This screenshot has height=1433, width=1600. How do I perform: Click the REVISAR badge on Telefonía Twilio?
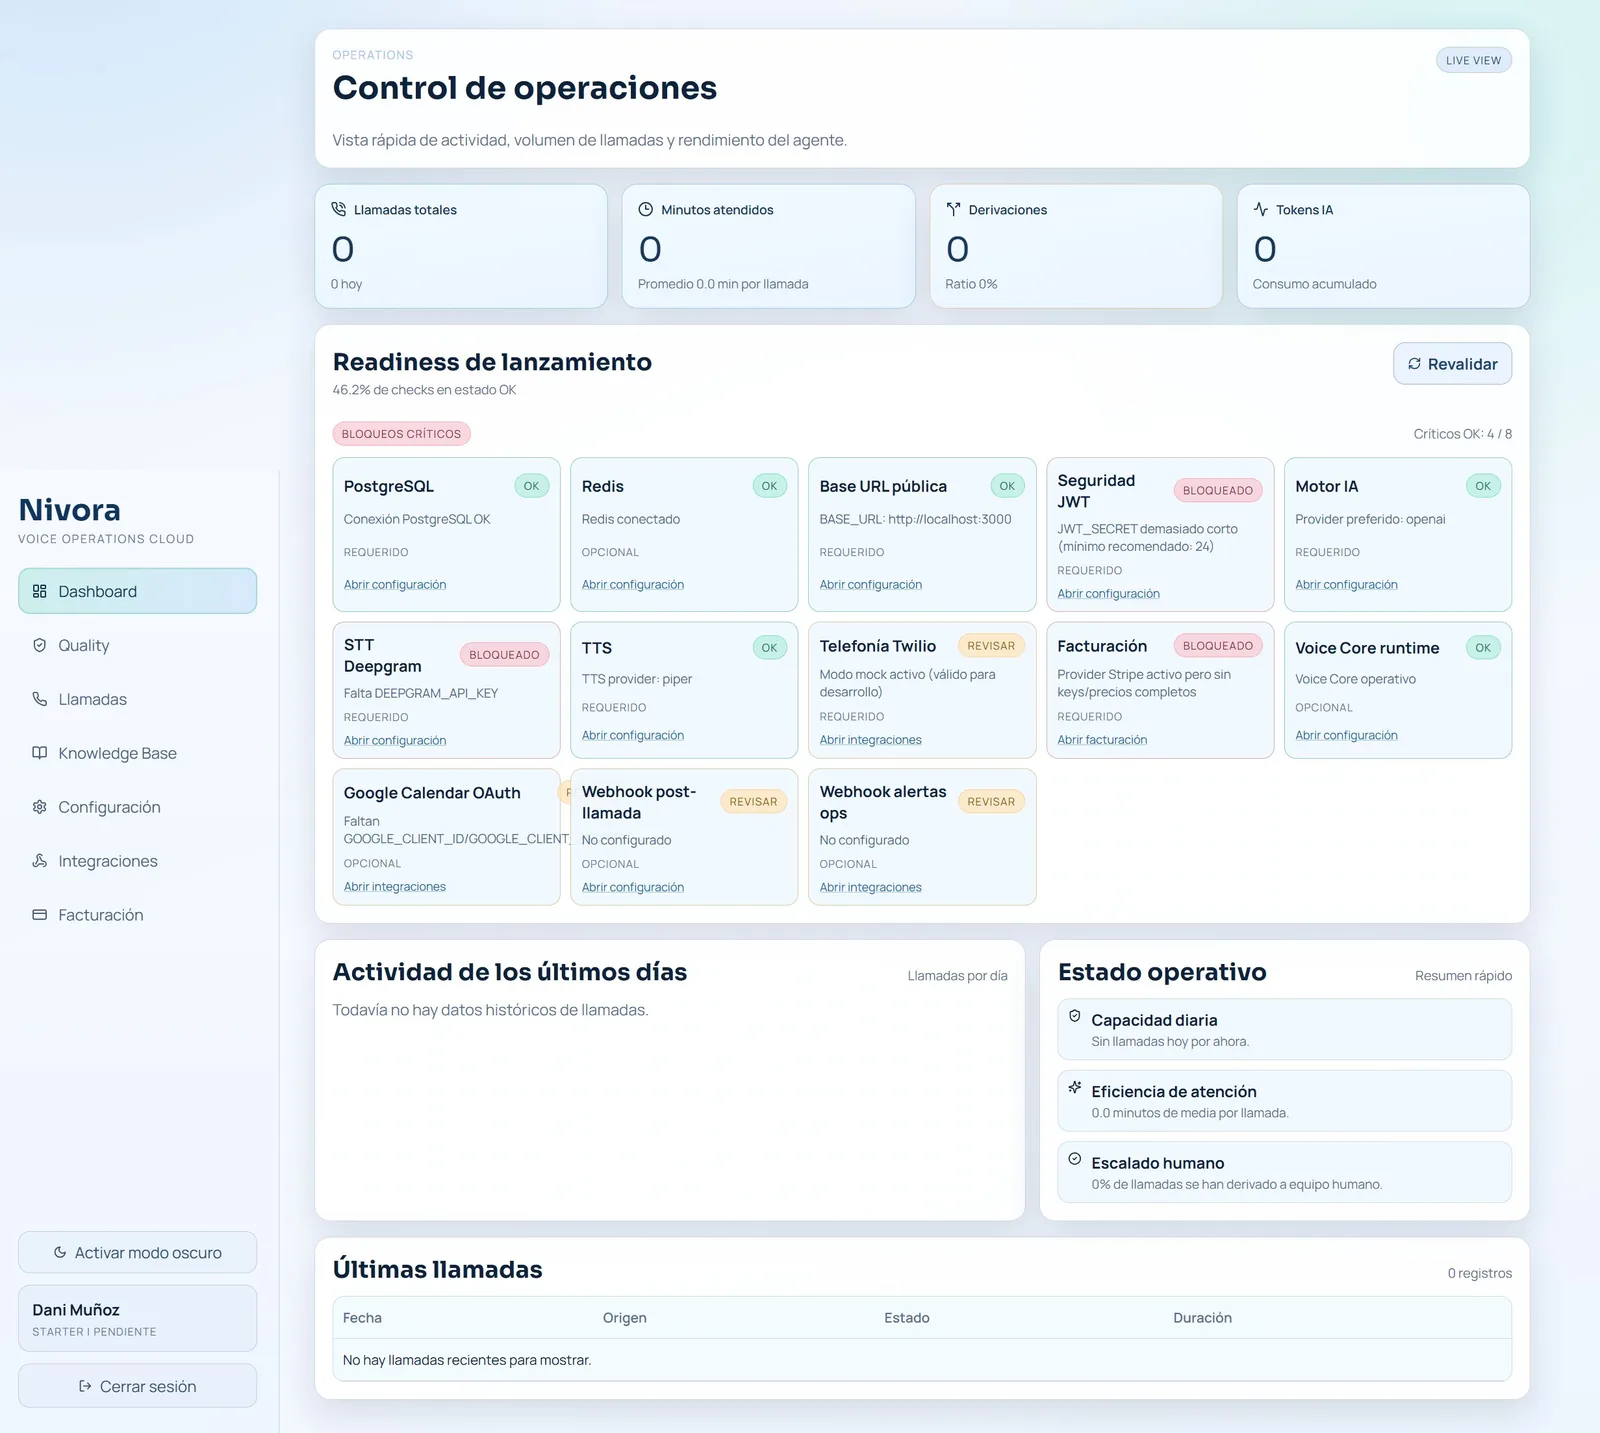coord(991,646)
